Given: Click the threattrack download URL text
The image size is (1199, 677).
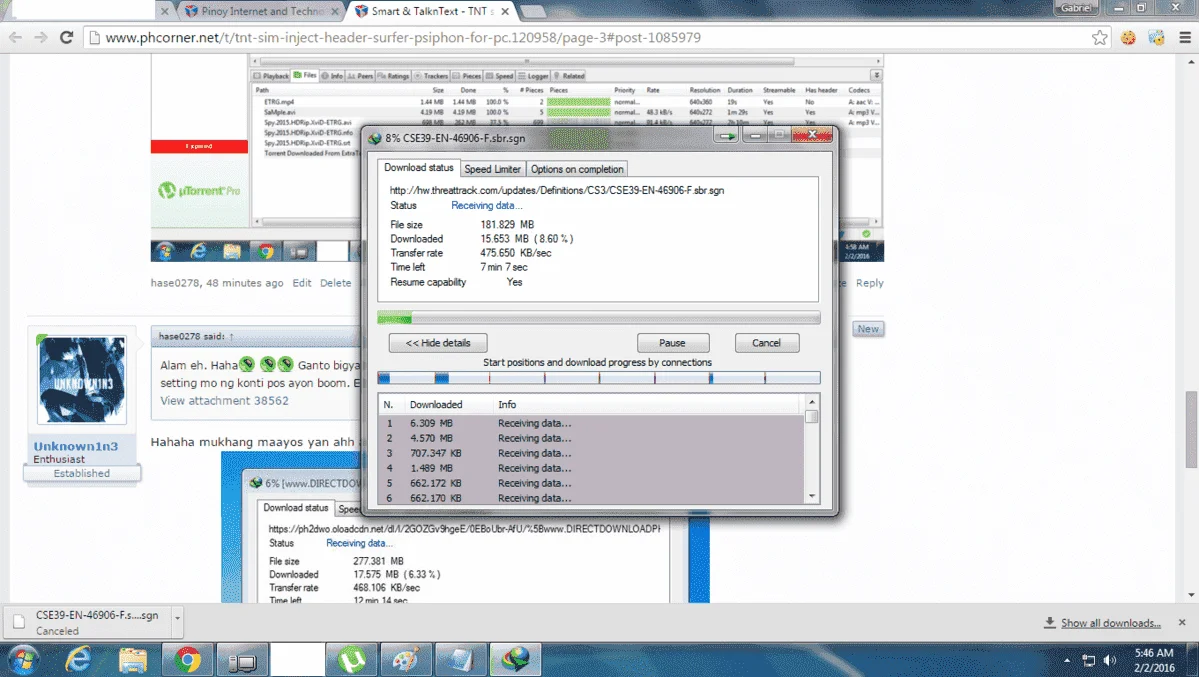Looking at the screenshot, I should pos(557,190).
